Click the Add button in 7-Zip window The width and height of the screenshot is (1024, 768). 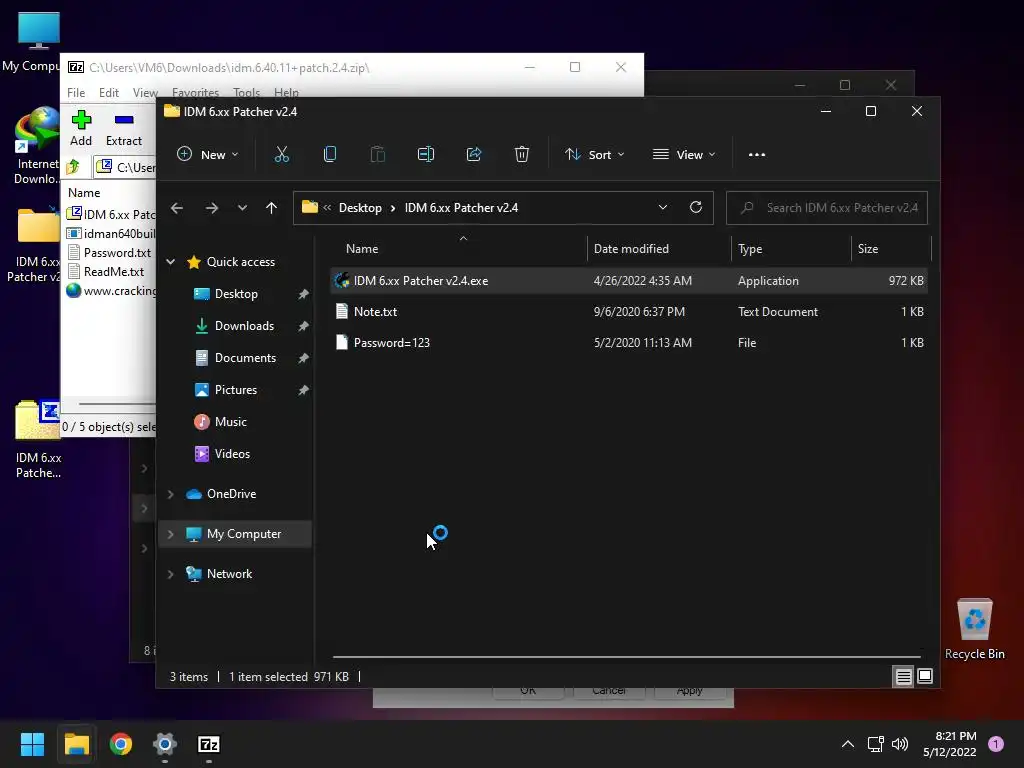click(x=81, y=129)
